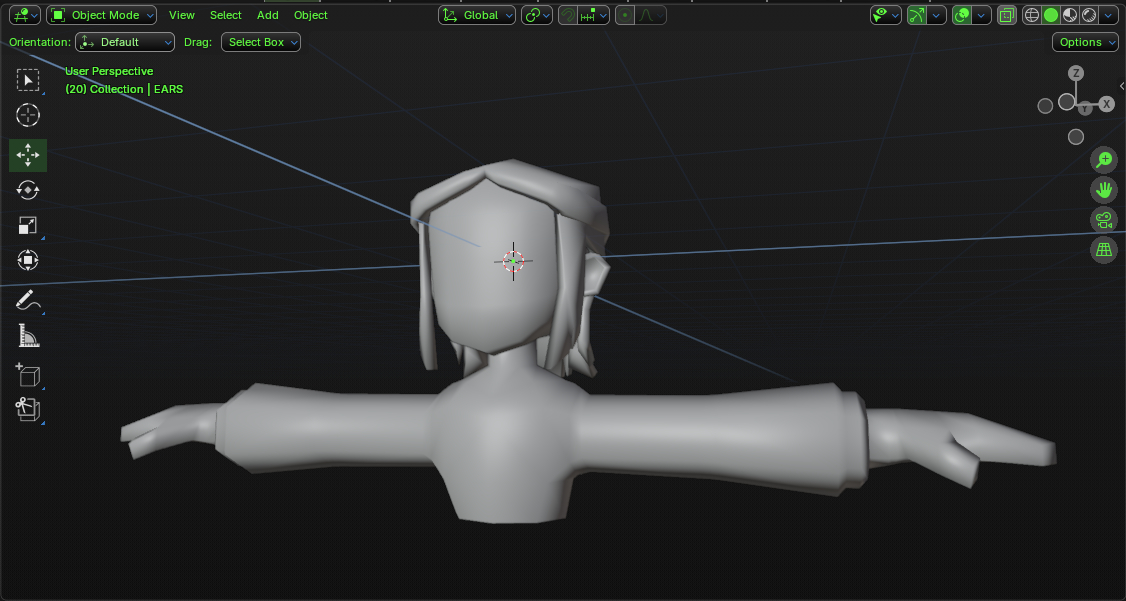
Task: Open the Select Box drag dropdown
Action: pos(261,42)
